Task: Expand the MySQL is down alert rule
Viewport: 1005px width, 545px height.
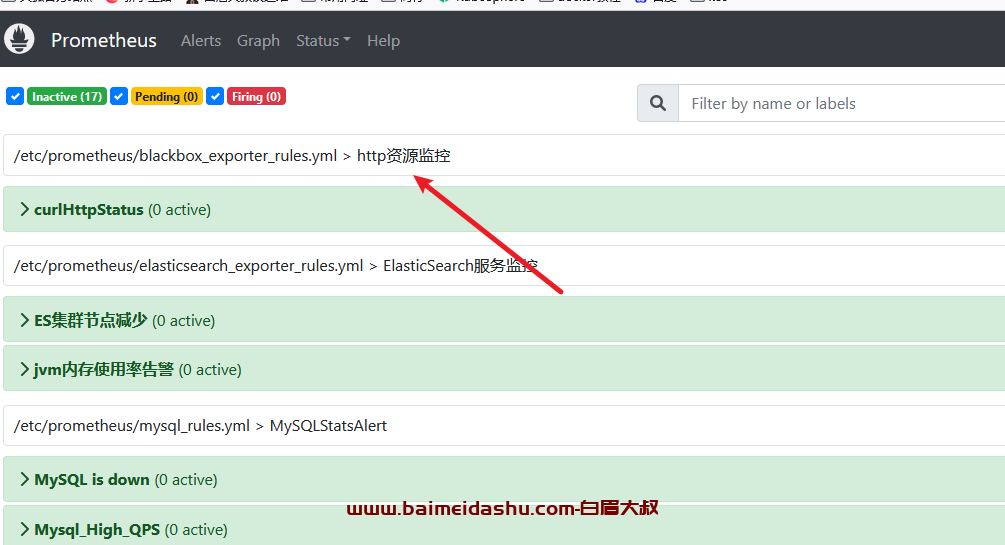Action: point(504,479)
